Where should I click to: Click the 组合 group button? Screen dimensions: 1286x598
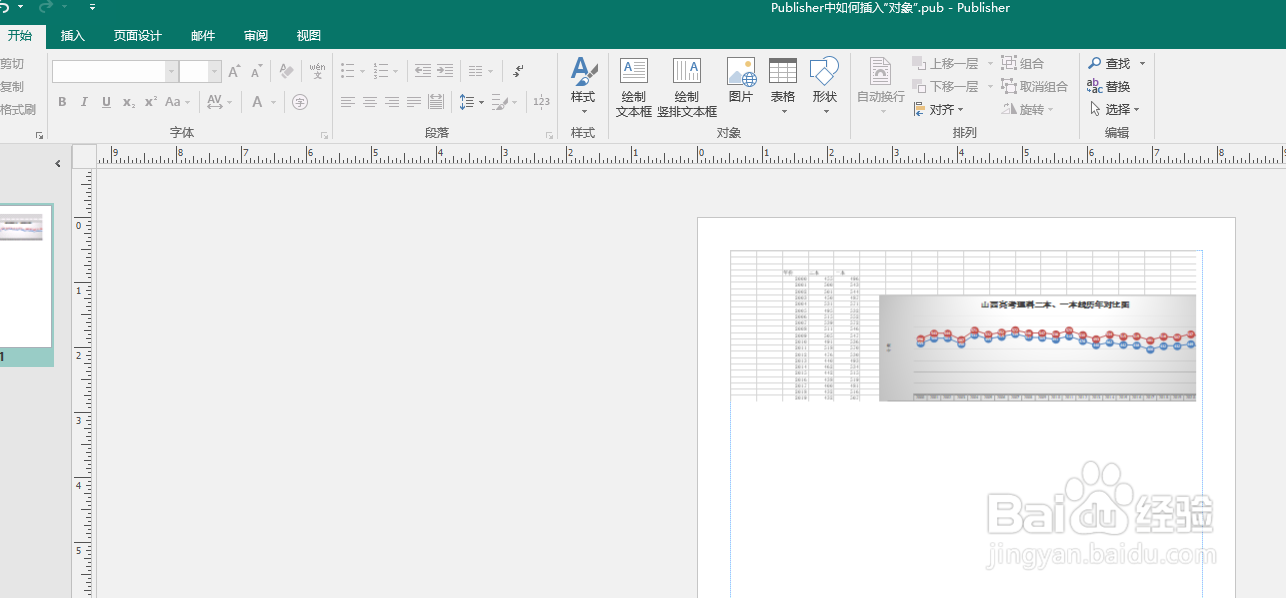click(1023, 63)
